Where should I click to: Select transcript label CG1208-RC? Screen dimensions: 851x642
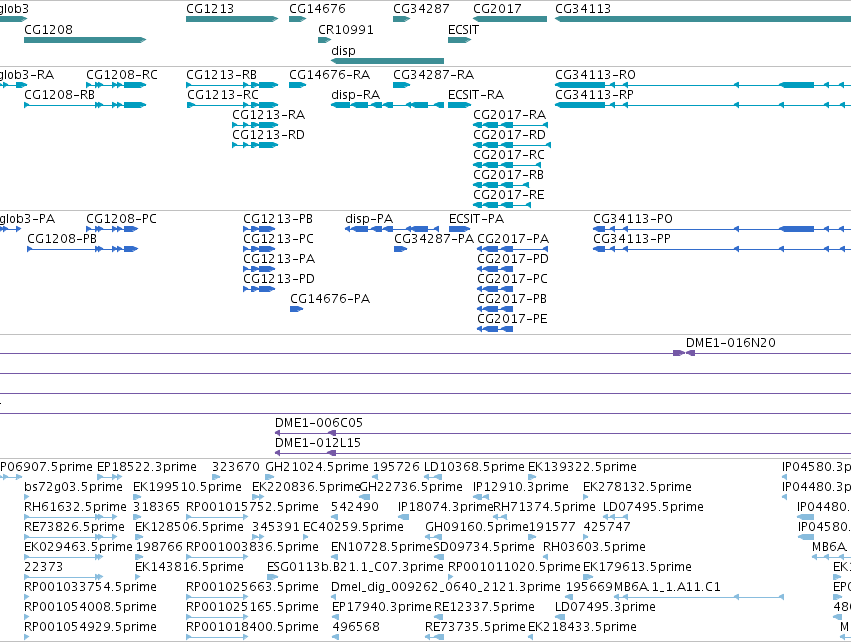coord(122,74)
